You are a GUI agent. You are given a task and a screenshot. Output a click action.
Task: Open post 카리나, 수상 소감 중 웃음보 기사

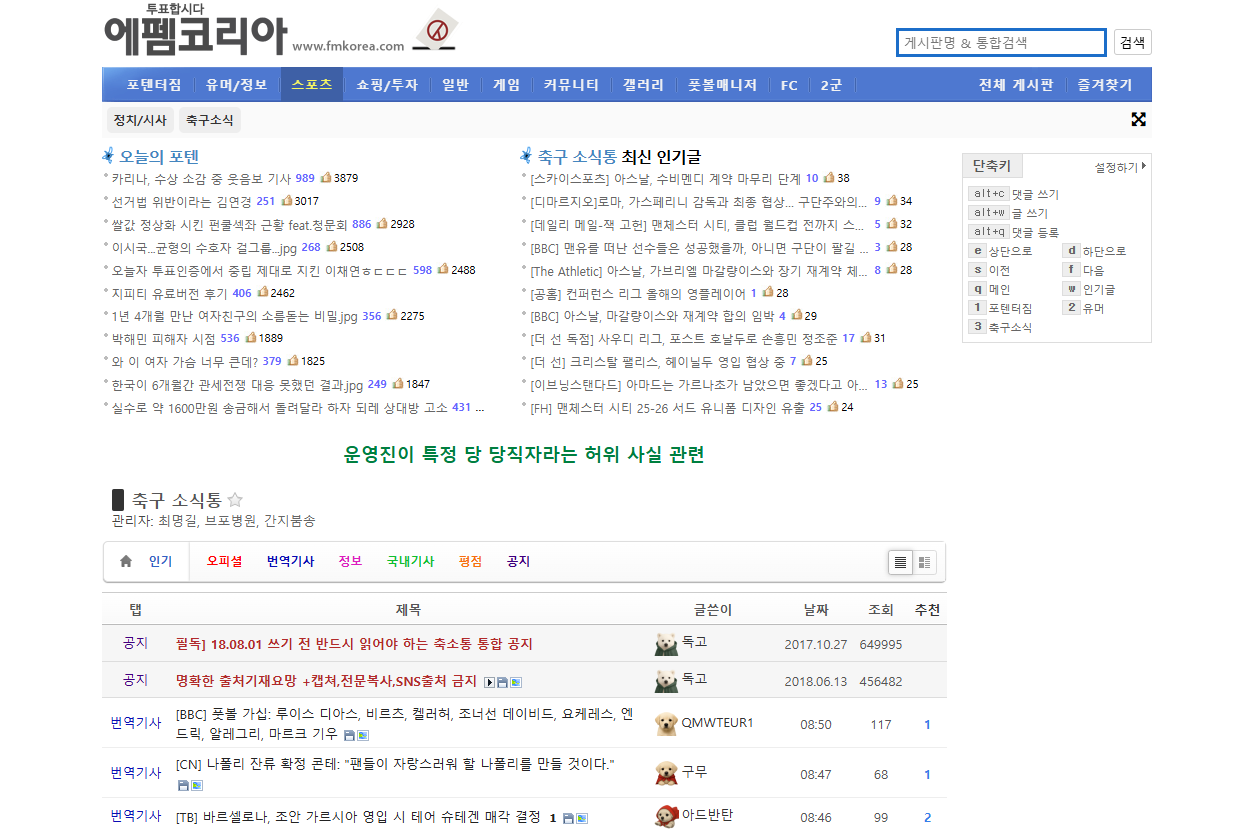coord(201,178)
